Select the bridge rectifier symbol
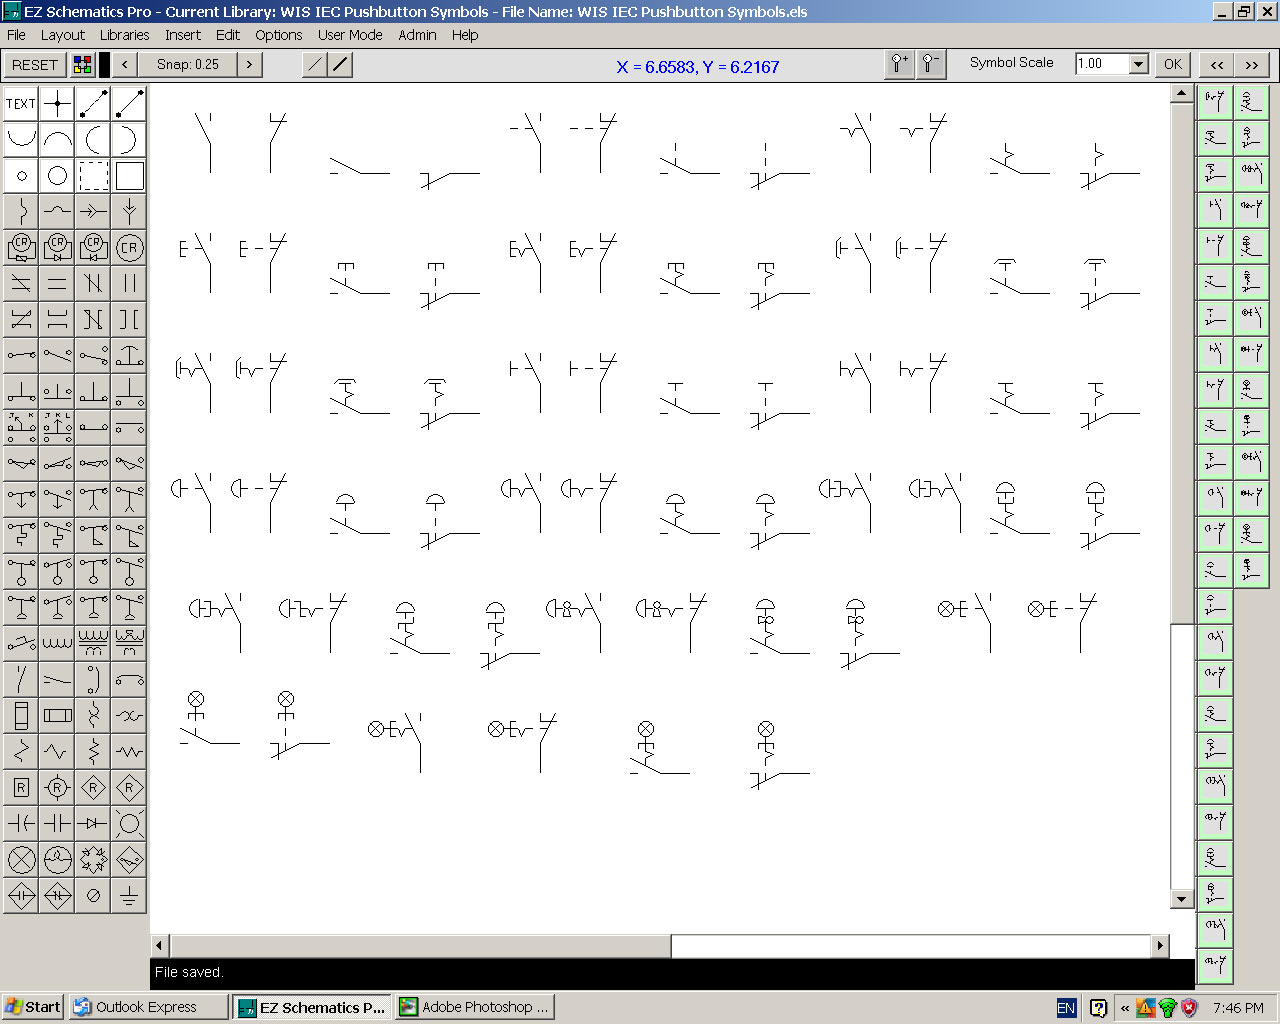The width and height of the screenshot is (1280, 1024). [x=93, y=859]
